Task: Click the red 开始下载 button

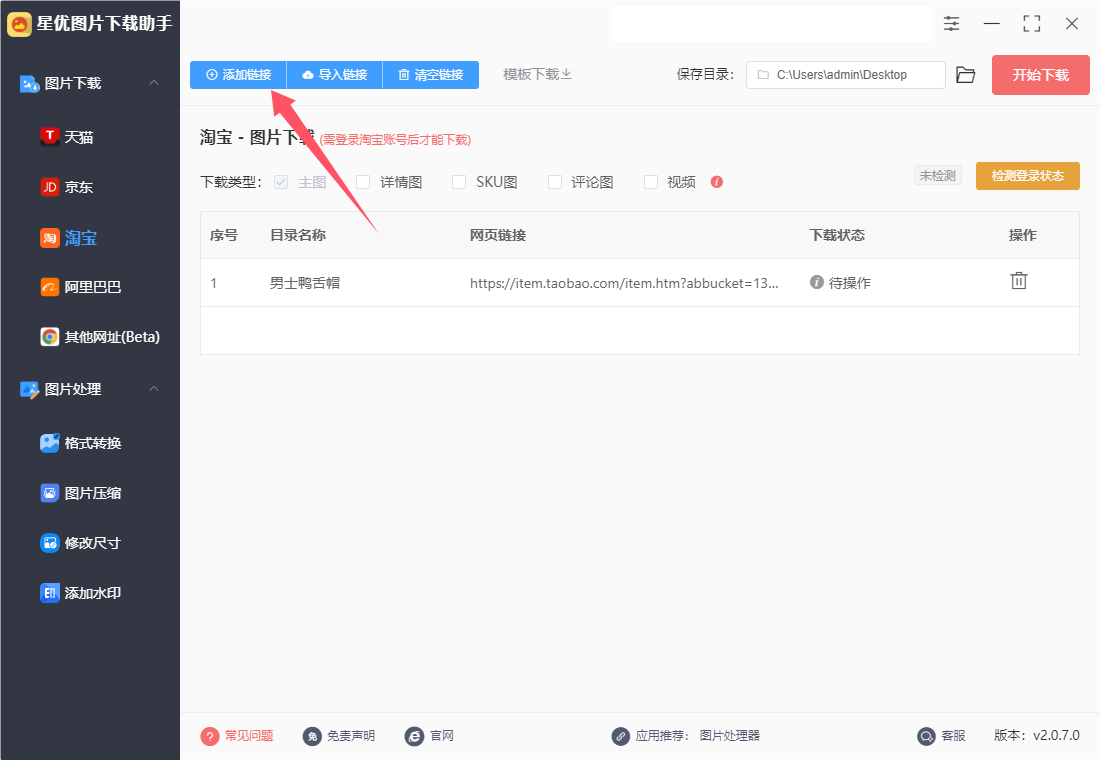Action: point(1040,75)
